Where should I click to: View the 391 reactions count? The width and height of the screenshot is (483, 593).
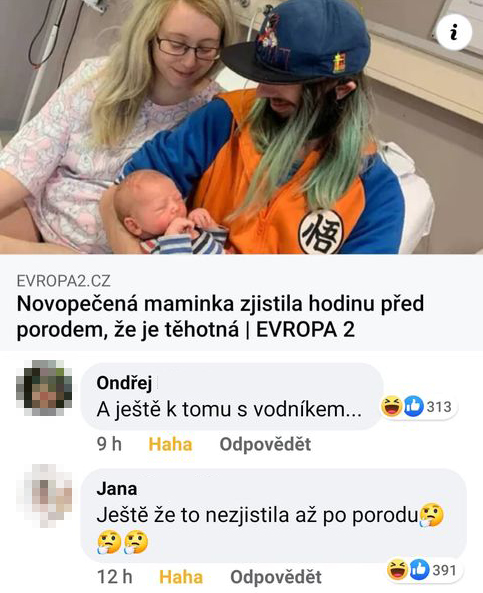click(x=444, y=570)
